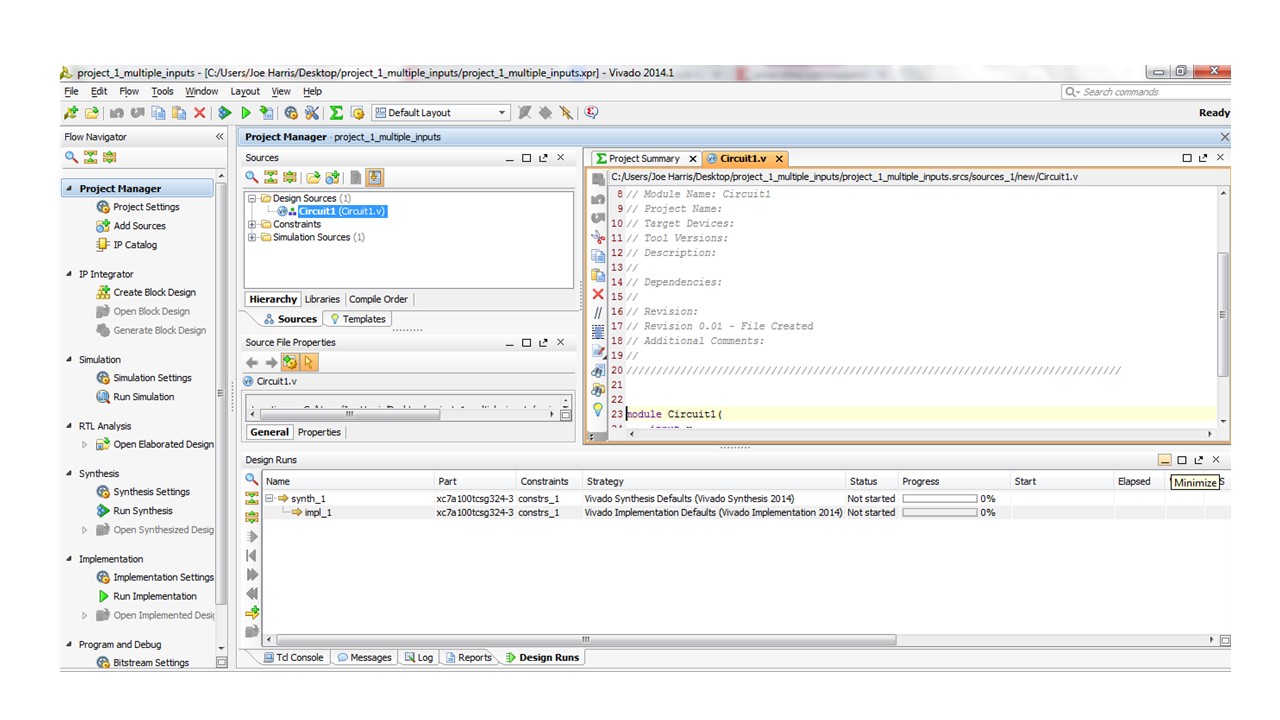This screenshot has height=720, width=1280.
Task: Collapse Project Manager section in Flow Navigator
Action: coord(69,189)
